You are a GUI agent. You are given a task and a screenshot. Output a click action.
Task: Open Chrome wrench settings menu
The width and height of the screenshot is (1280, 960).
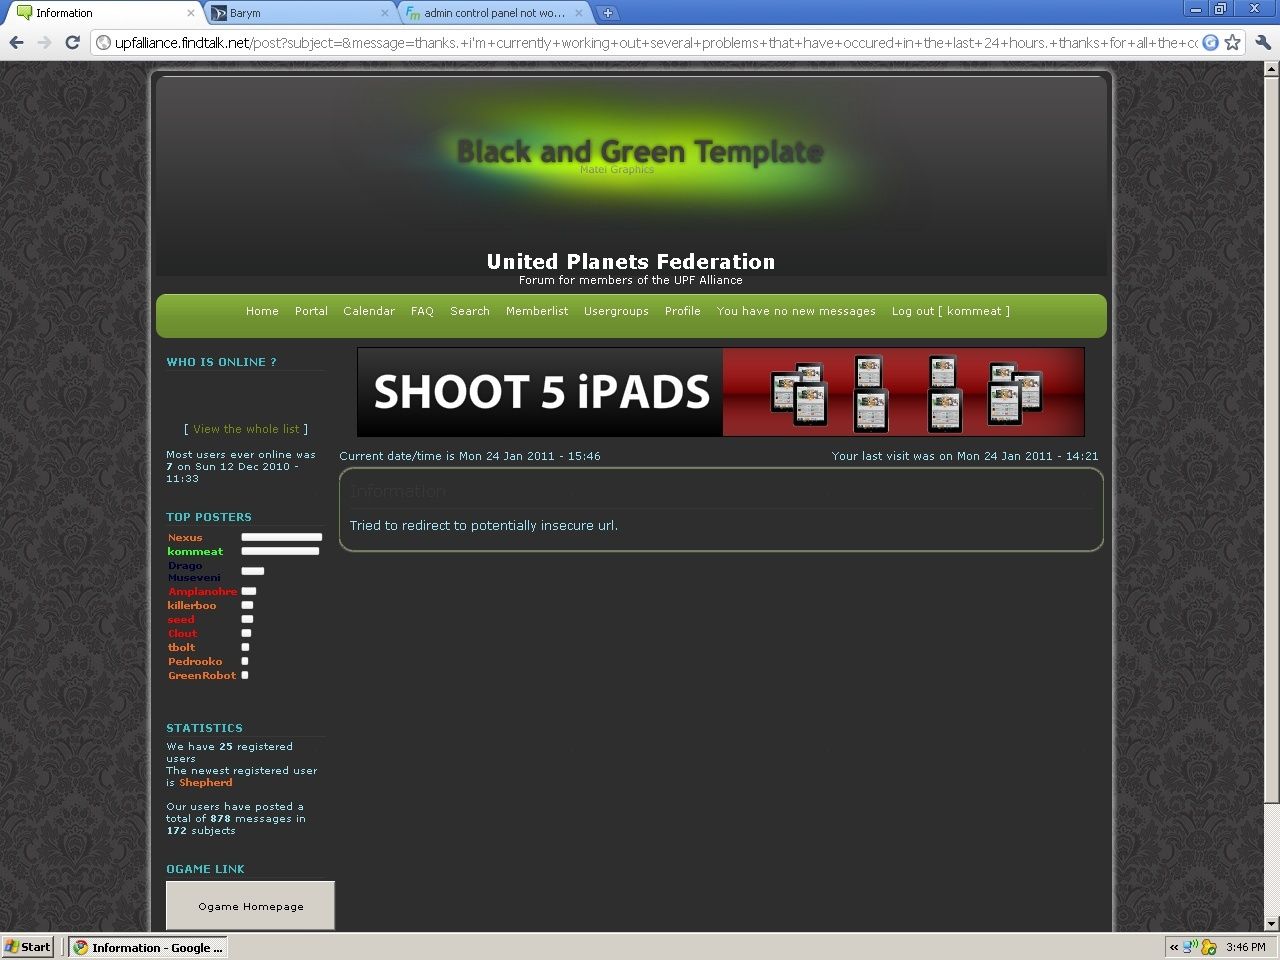pyautogui.click(x=1263, y=42)
